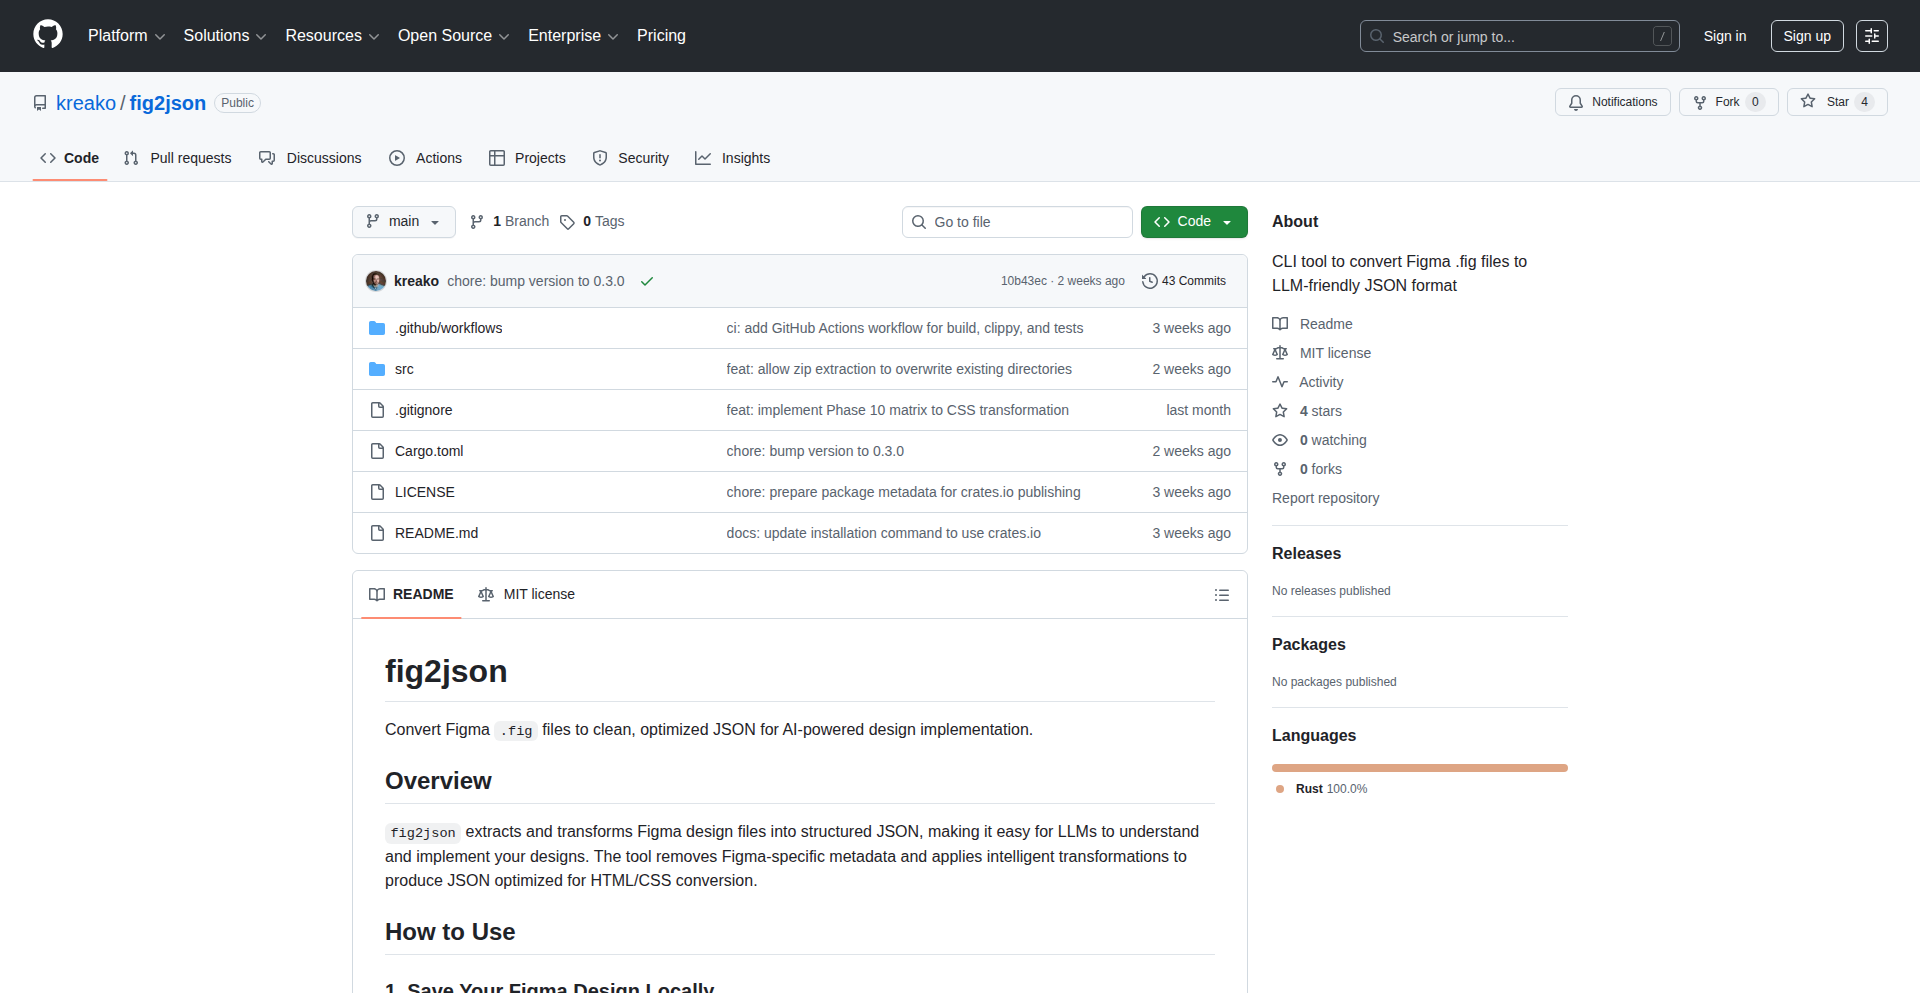Expand the Solutions menu
Viewport: 1920px width, 993px height.
[225, 36]
